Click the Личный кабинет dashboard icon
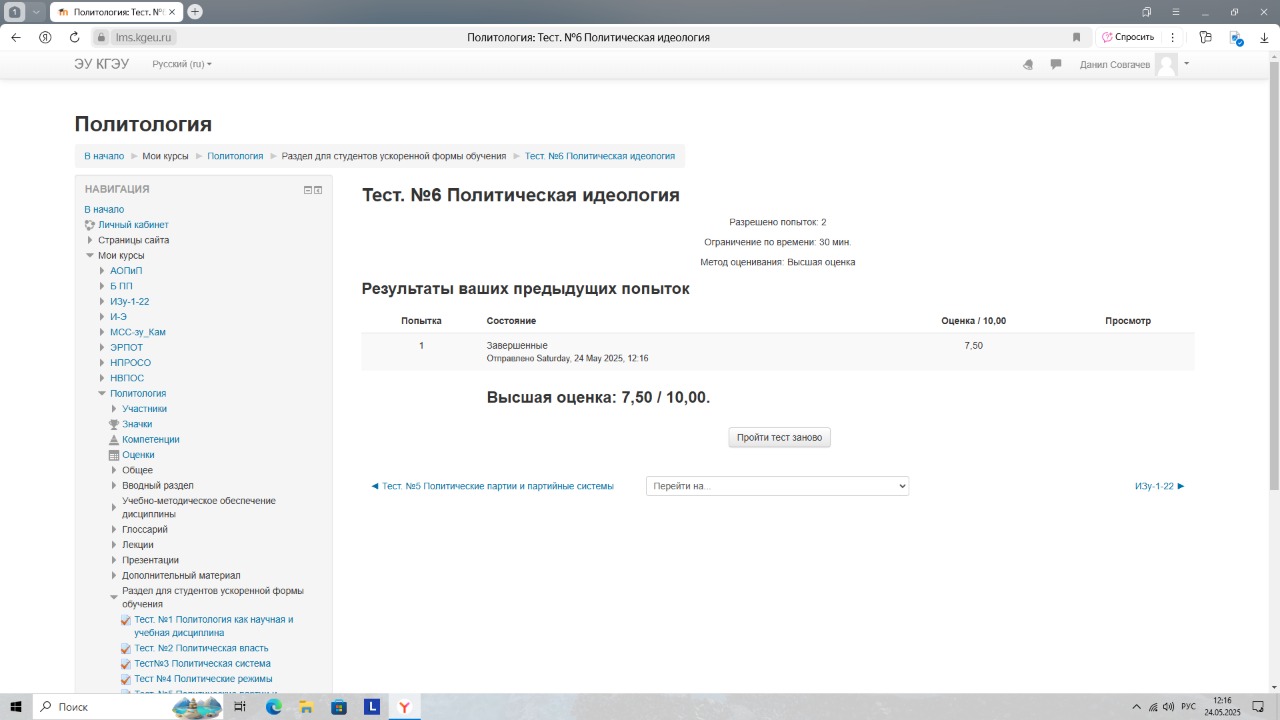 pos(90,225)
